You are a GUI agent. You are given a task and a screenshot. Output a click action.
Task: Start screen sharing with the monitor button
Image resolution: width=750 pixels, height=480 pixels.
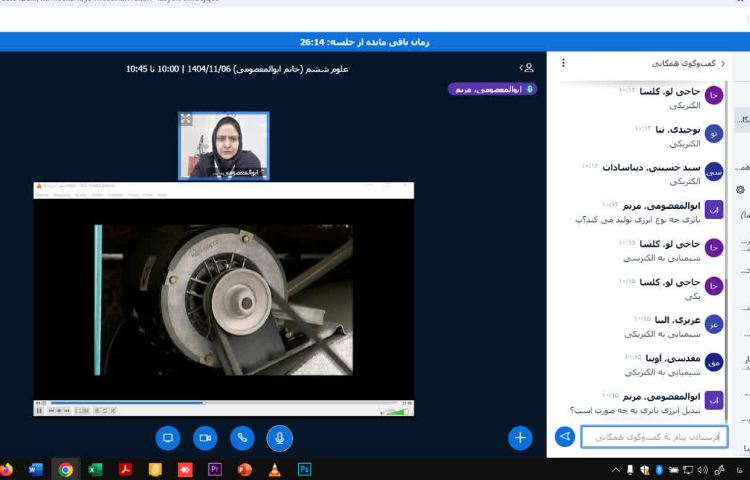(x=167, y=438)
